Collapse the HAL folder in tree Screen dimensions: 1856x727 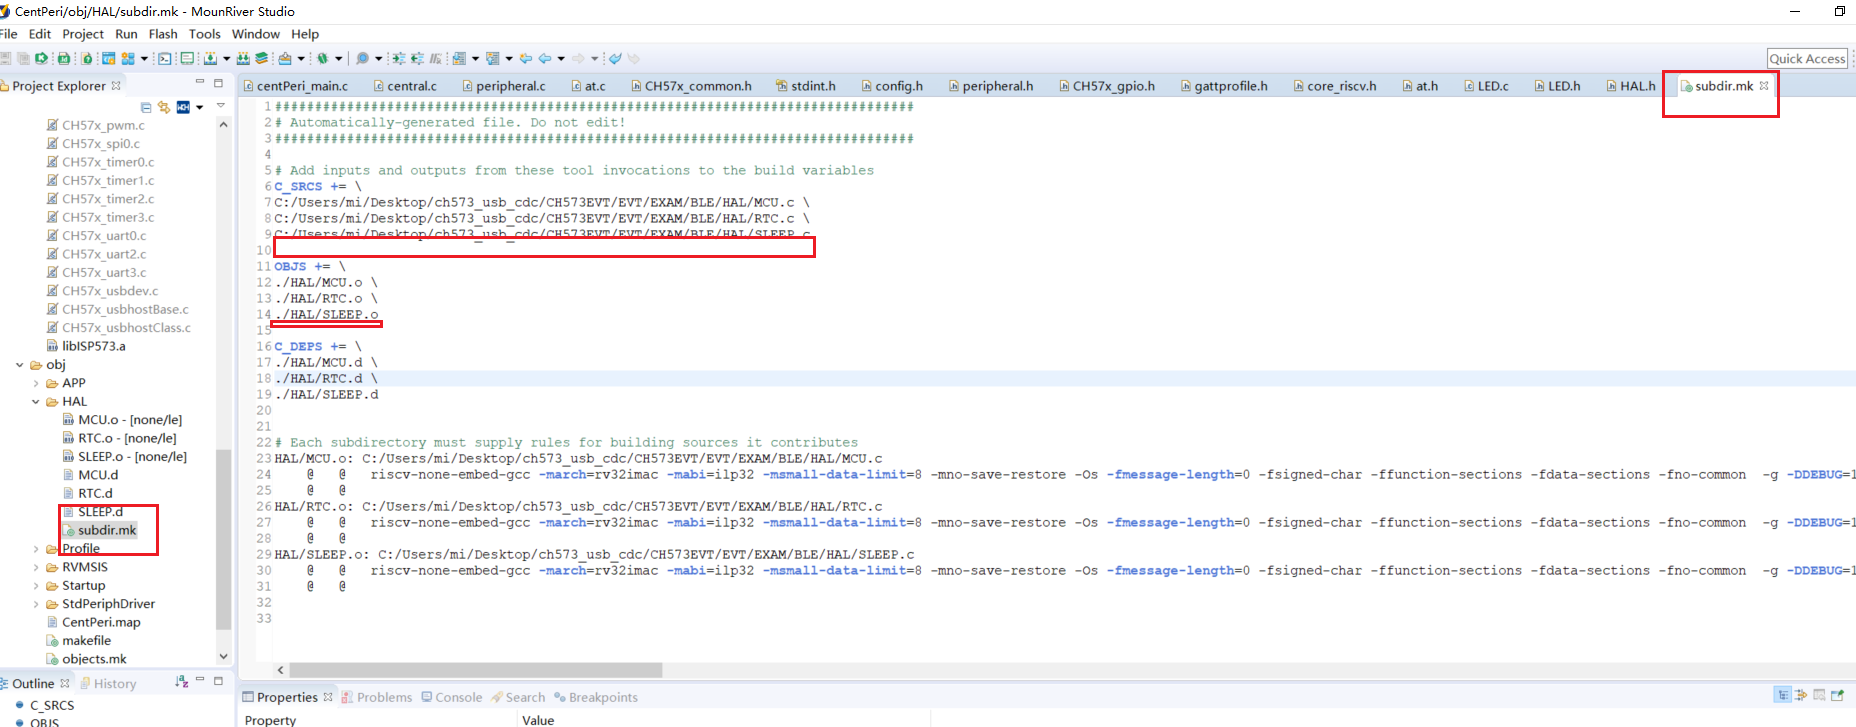point(36,402)
